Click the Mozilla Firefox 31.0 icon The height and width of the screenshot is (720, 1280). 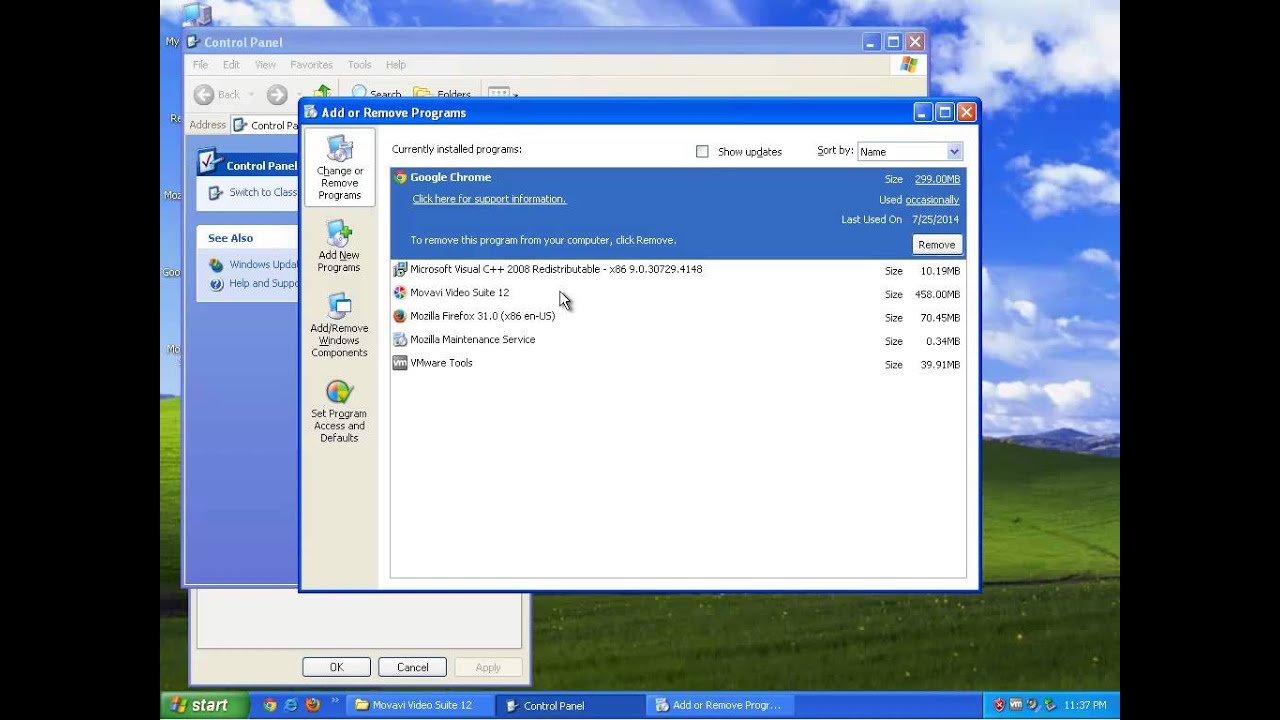click(400, 316)
